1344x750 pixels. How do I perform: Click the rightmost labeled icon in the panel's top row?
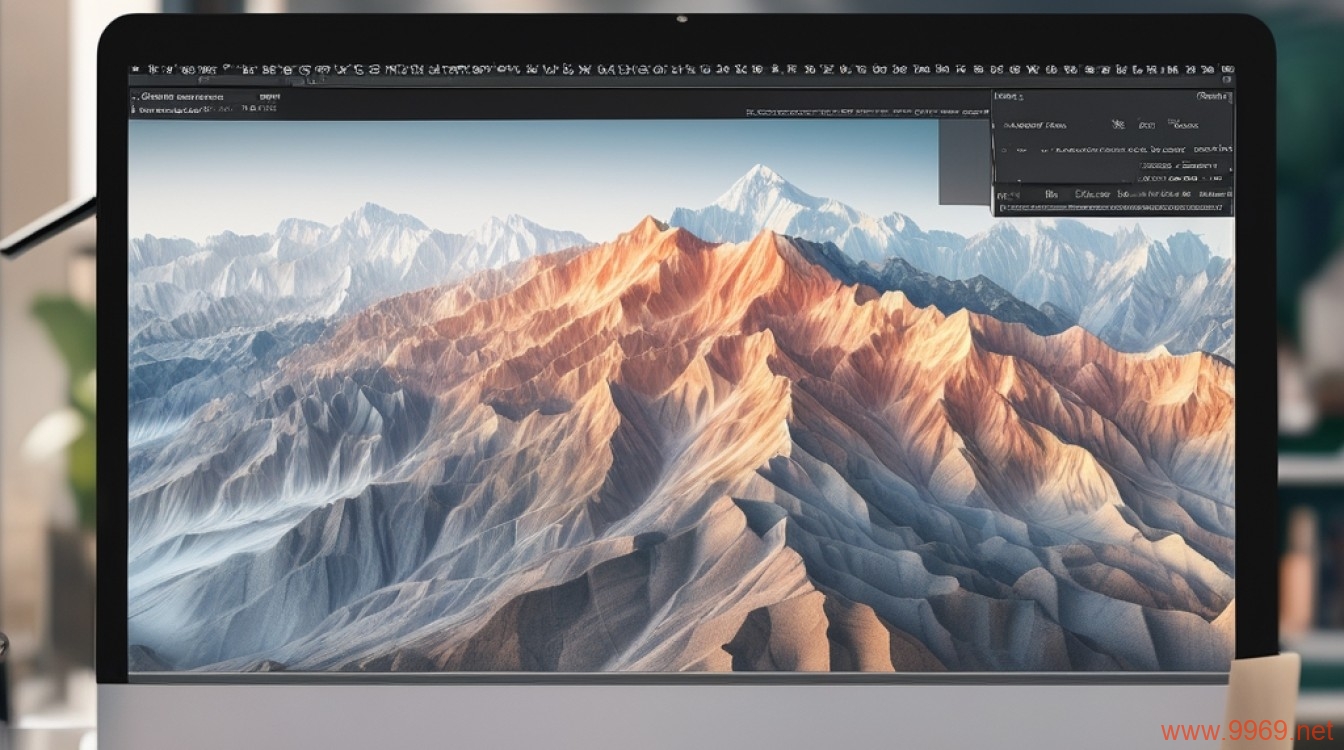pyautogui.click(x=1185, y=126)
